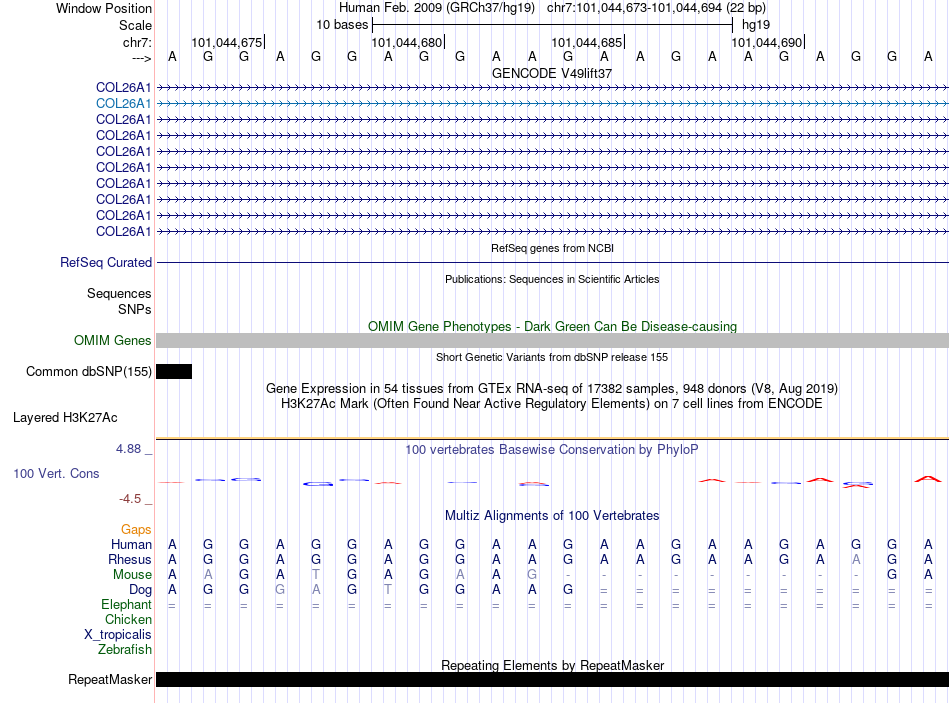
Task: Open Repeating Elements by RepeatMasker title
Action: tap(552, 665)
